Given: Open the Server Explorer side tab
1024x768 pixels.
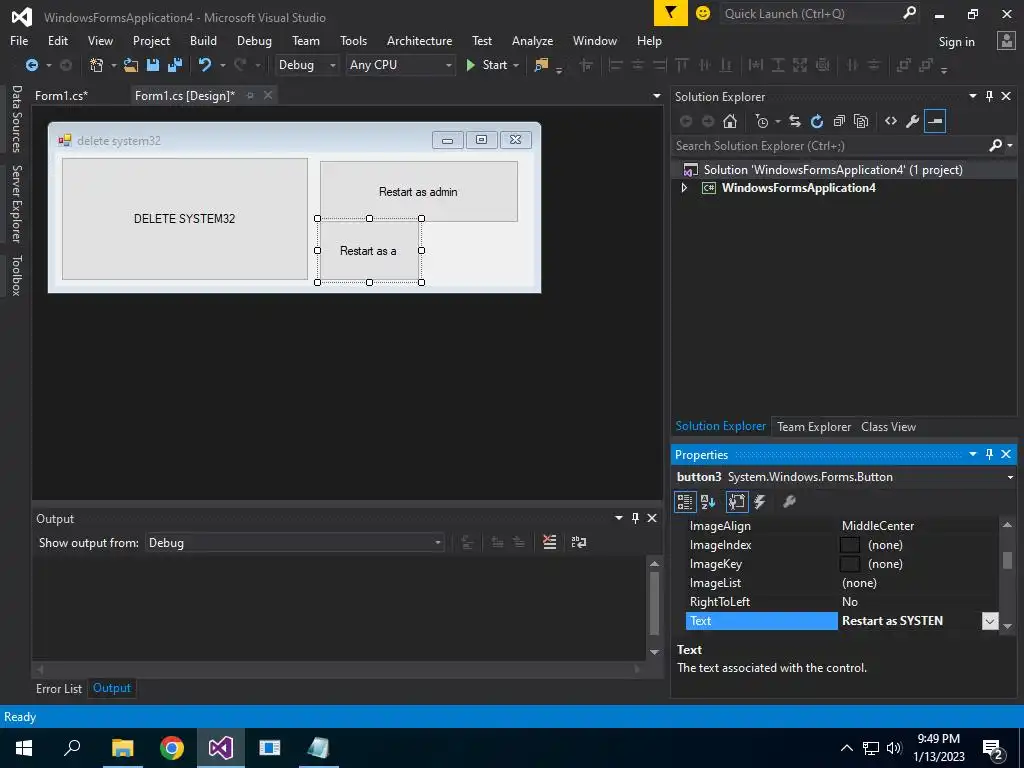Looking at the screenshot, I should 16,203.
